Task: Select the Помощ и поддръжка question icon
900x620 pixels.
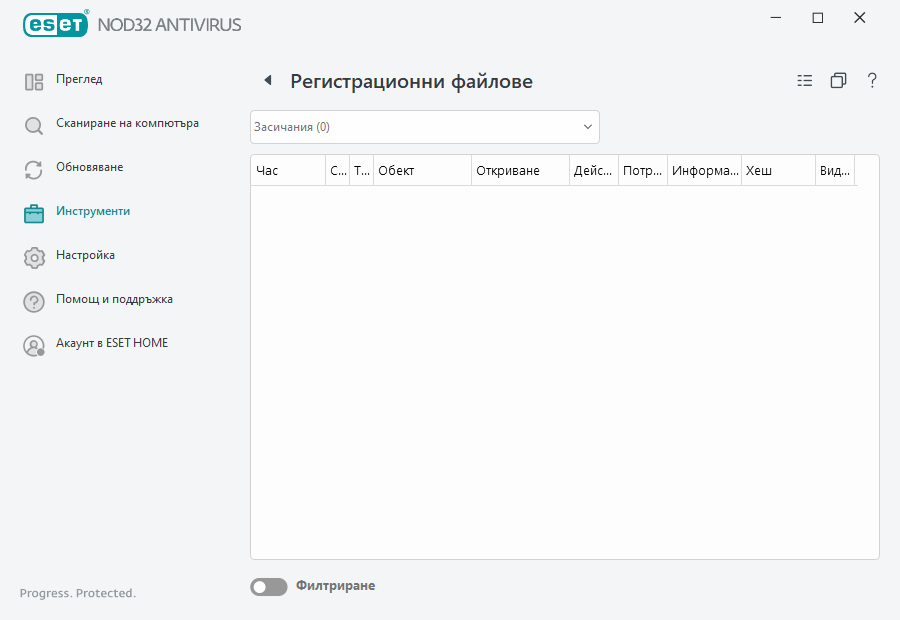Action: click(33, 300)
